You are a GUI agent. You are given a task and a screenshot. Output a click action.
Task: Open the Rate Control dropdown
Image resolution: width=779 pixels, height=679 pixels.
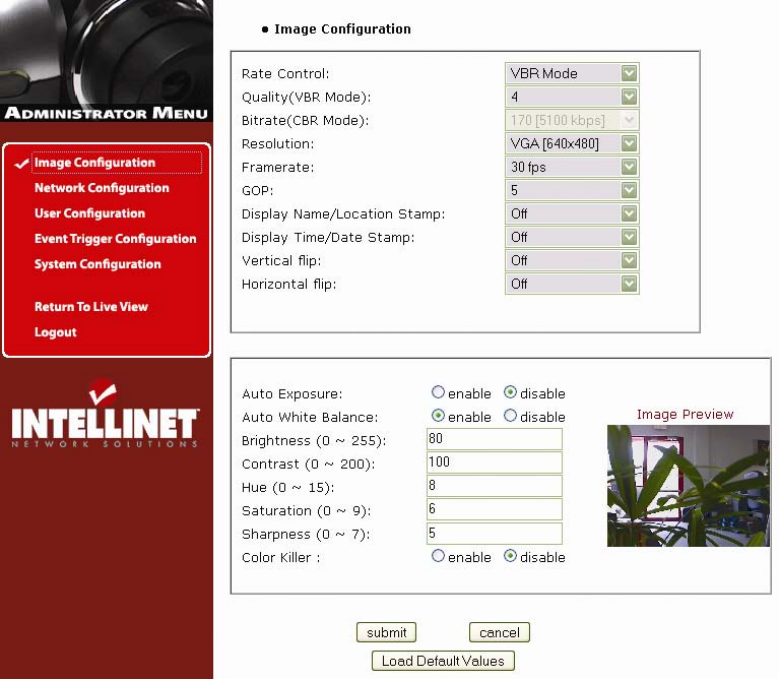coord(572,74)
